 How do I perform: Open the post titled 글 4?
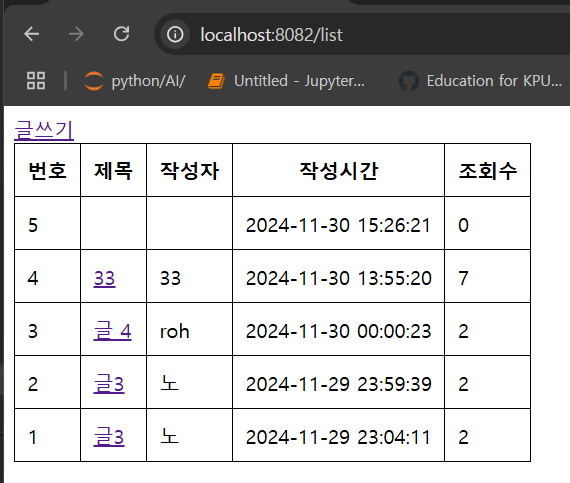(x=112, y=331)
